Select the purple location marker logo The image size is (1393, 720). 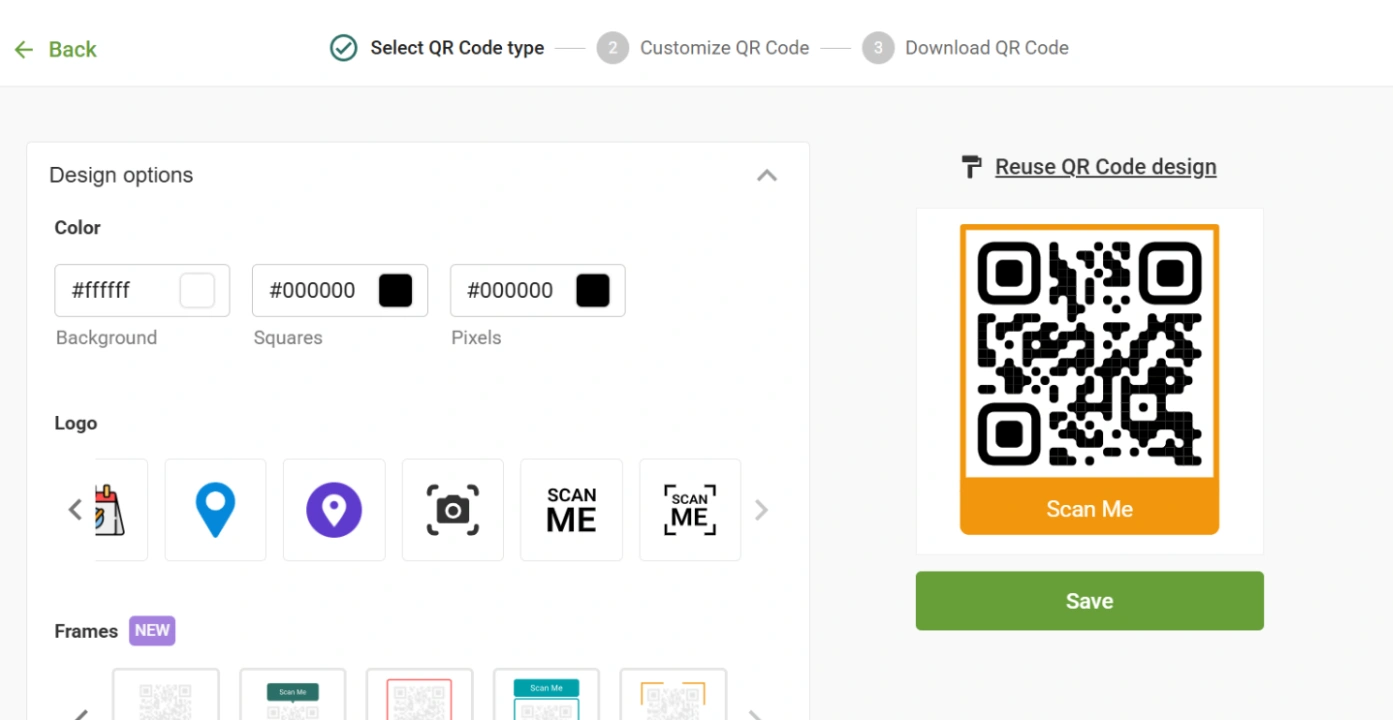pos(334,509)
